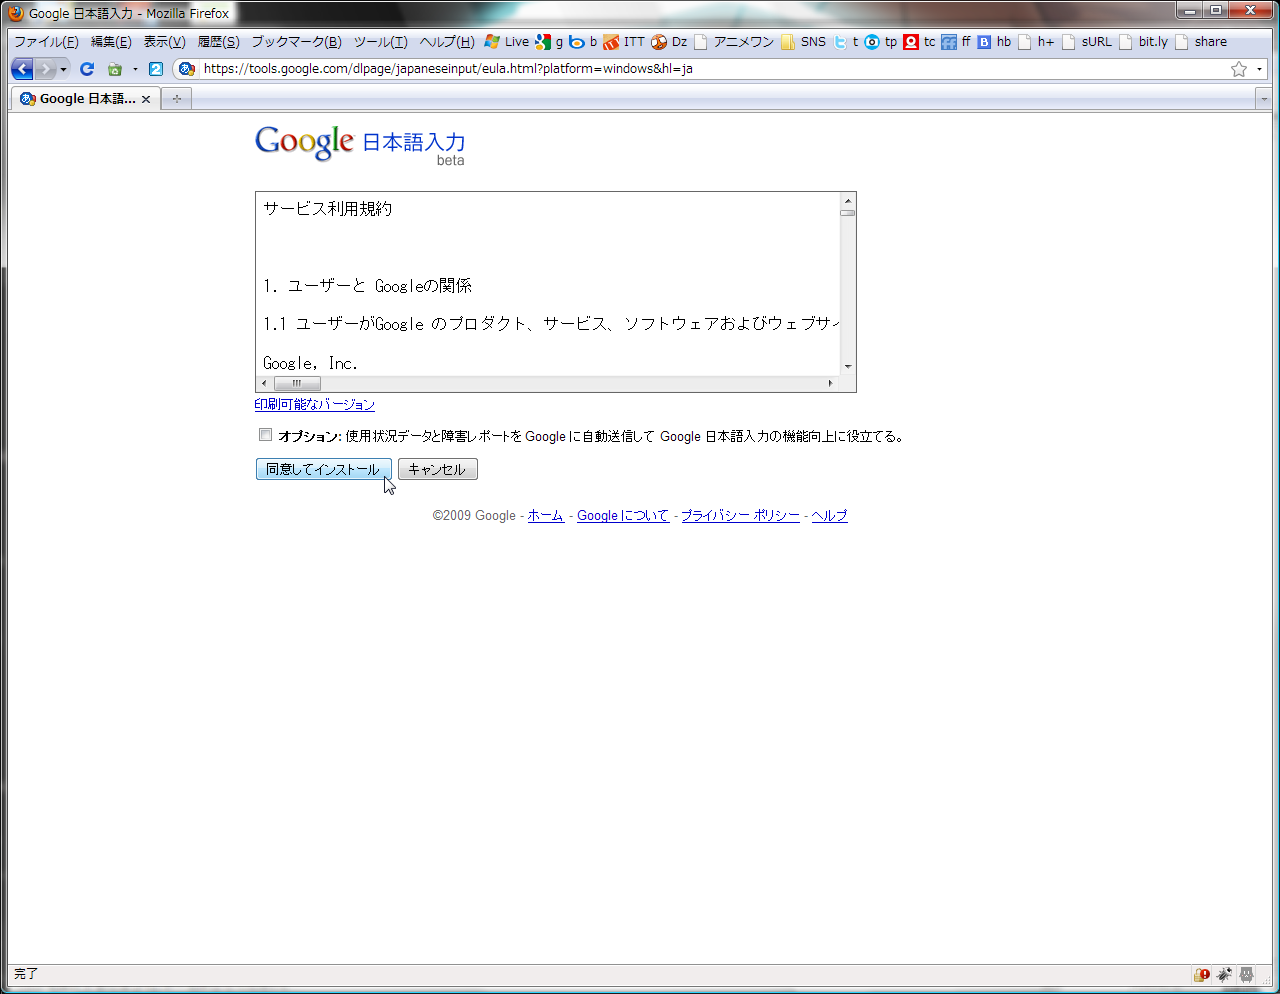Open the 'b' bookmark
This screenshot has height=994, width=1280.
point(583,42)
